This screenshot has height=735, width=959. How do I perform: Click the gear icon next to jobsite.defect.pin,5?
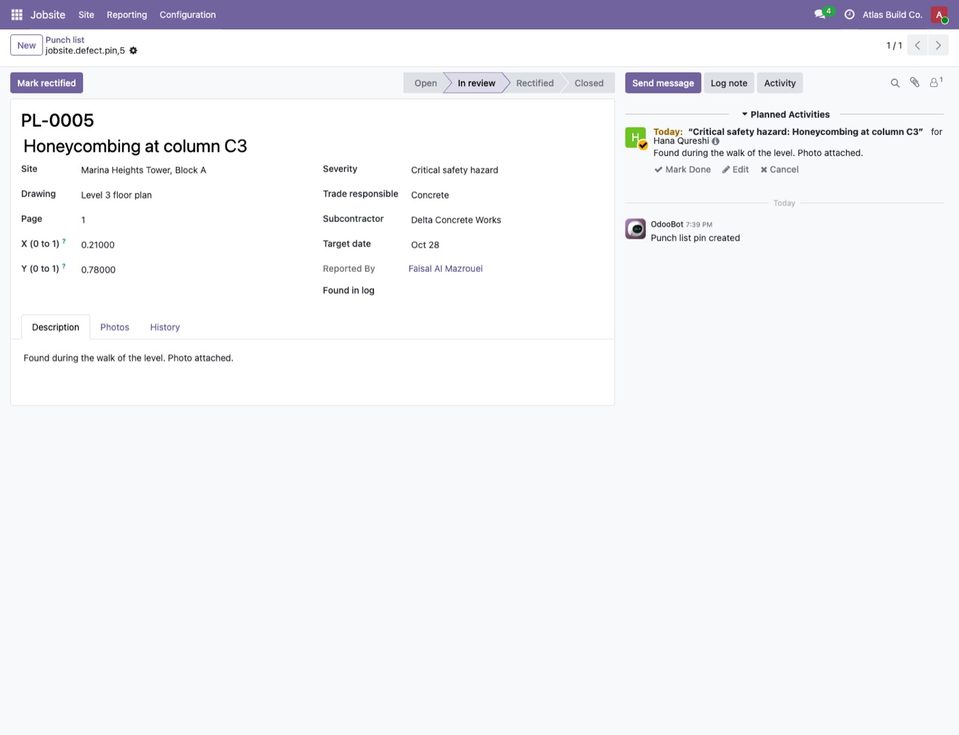tap(133, 51)
